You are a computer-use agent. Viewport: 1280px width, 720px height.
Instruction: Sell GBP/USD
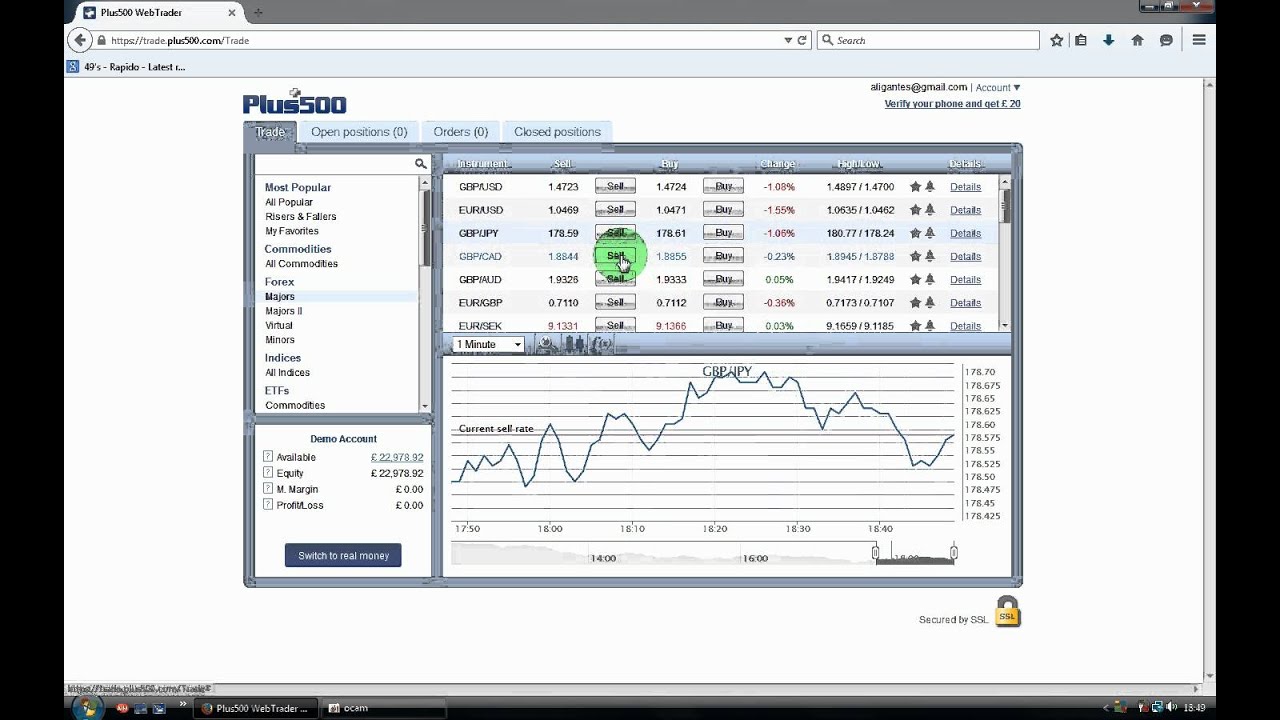click(615, 187)
